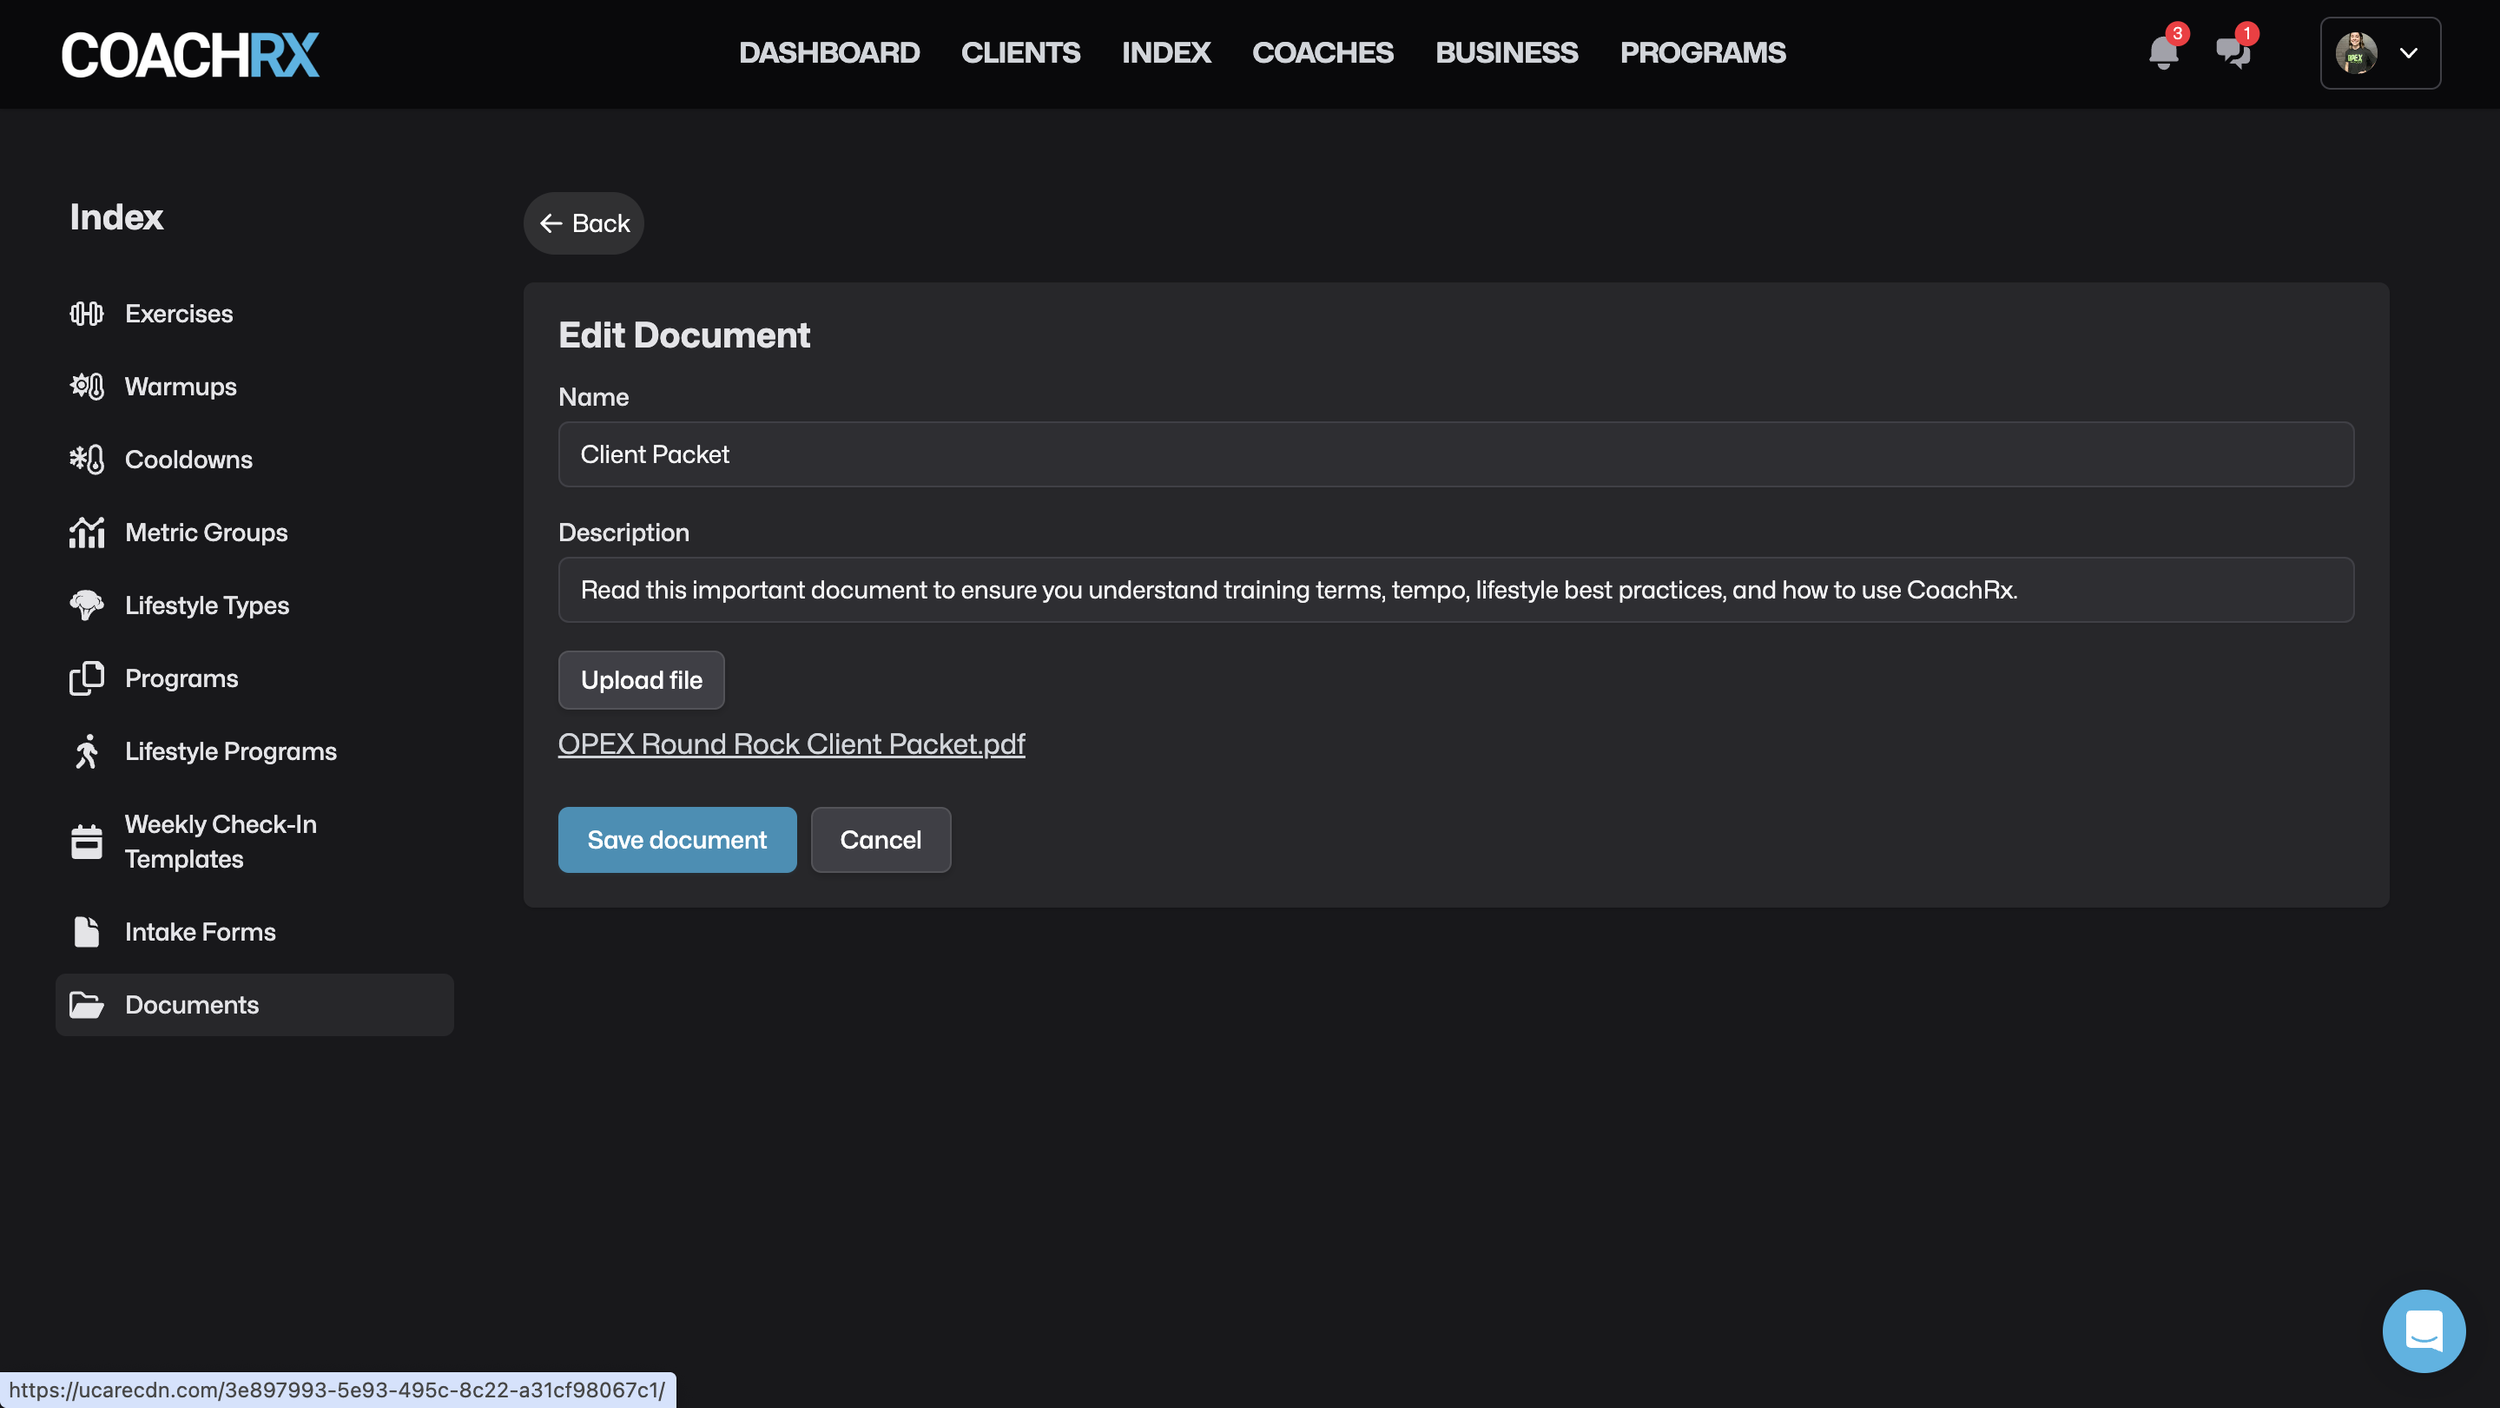Open the CLIENTS top menu

pos(1020,53)
